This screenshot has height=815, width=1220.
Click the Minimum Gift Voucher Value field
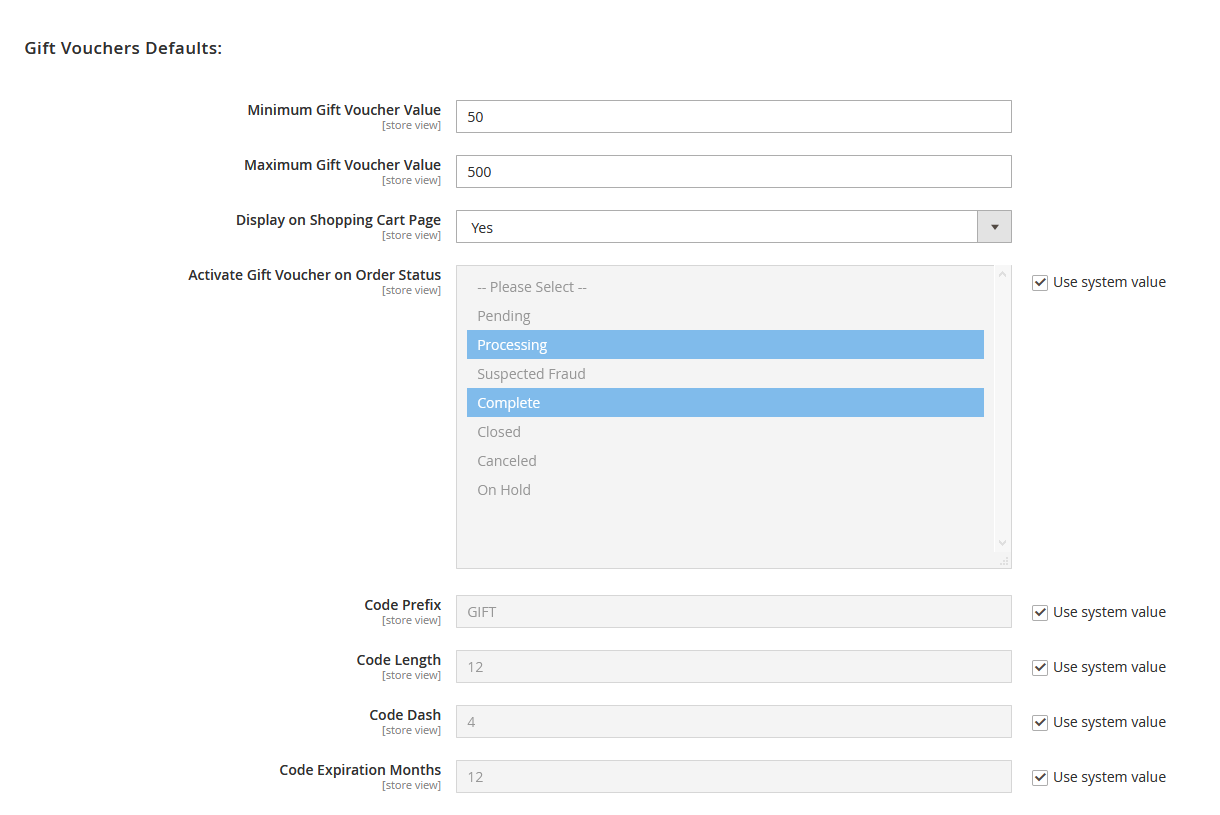tap(733, 117)
